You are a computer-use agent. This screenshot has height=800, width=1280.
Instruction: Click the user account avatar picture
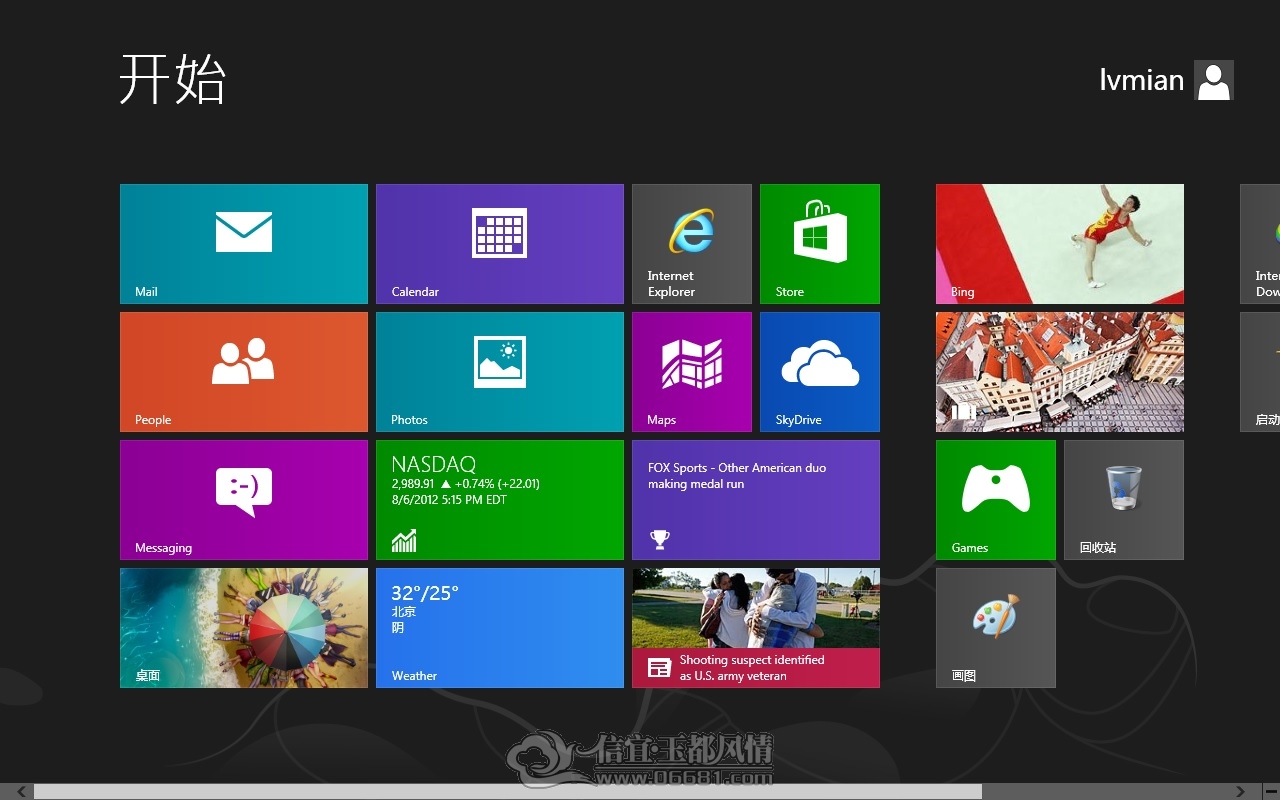click(x=1214, y=80)
